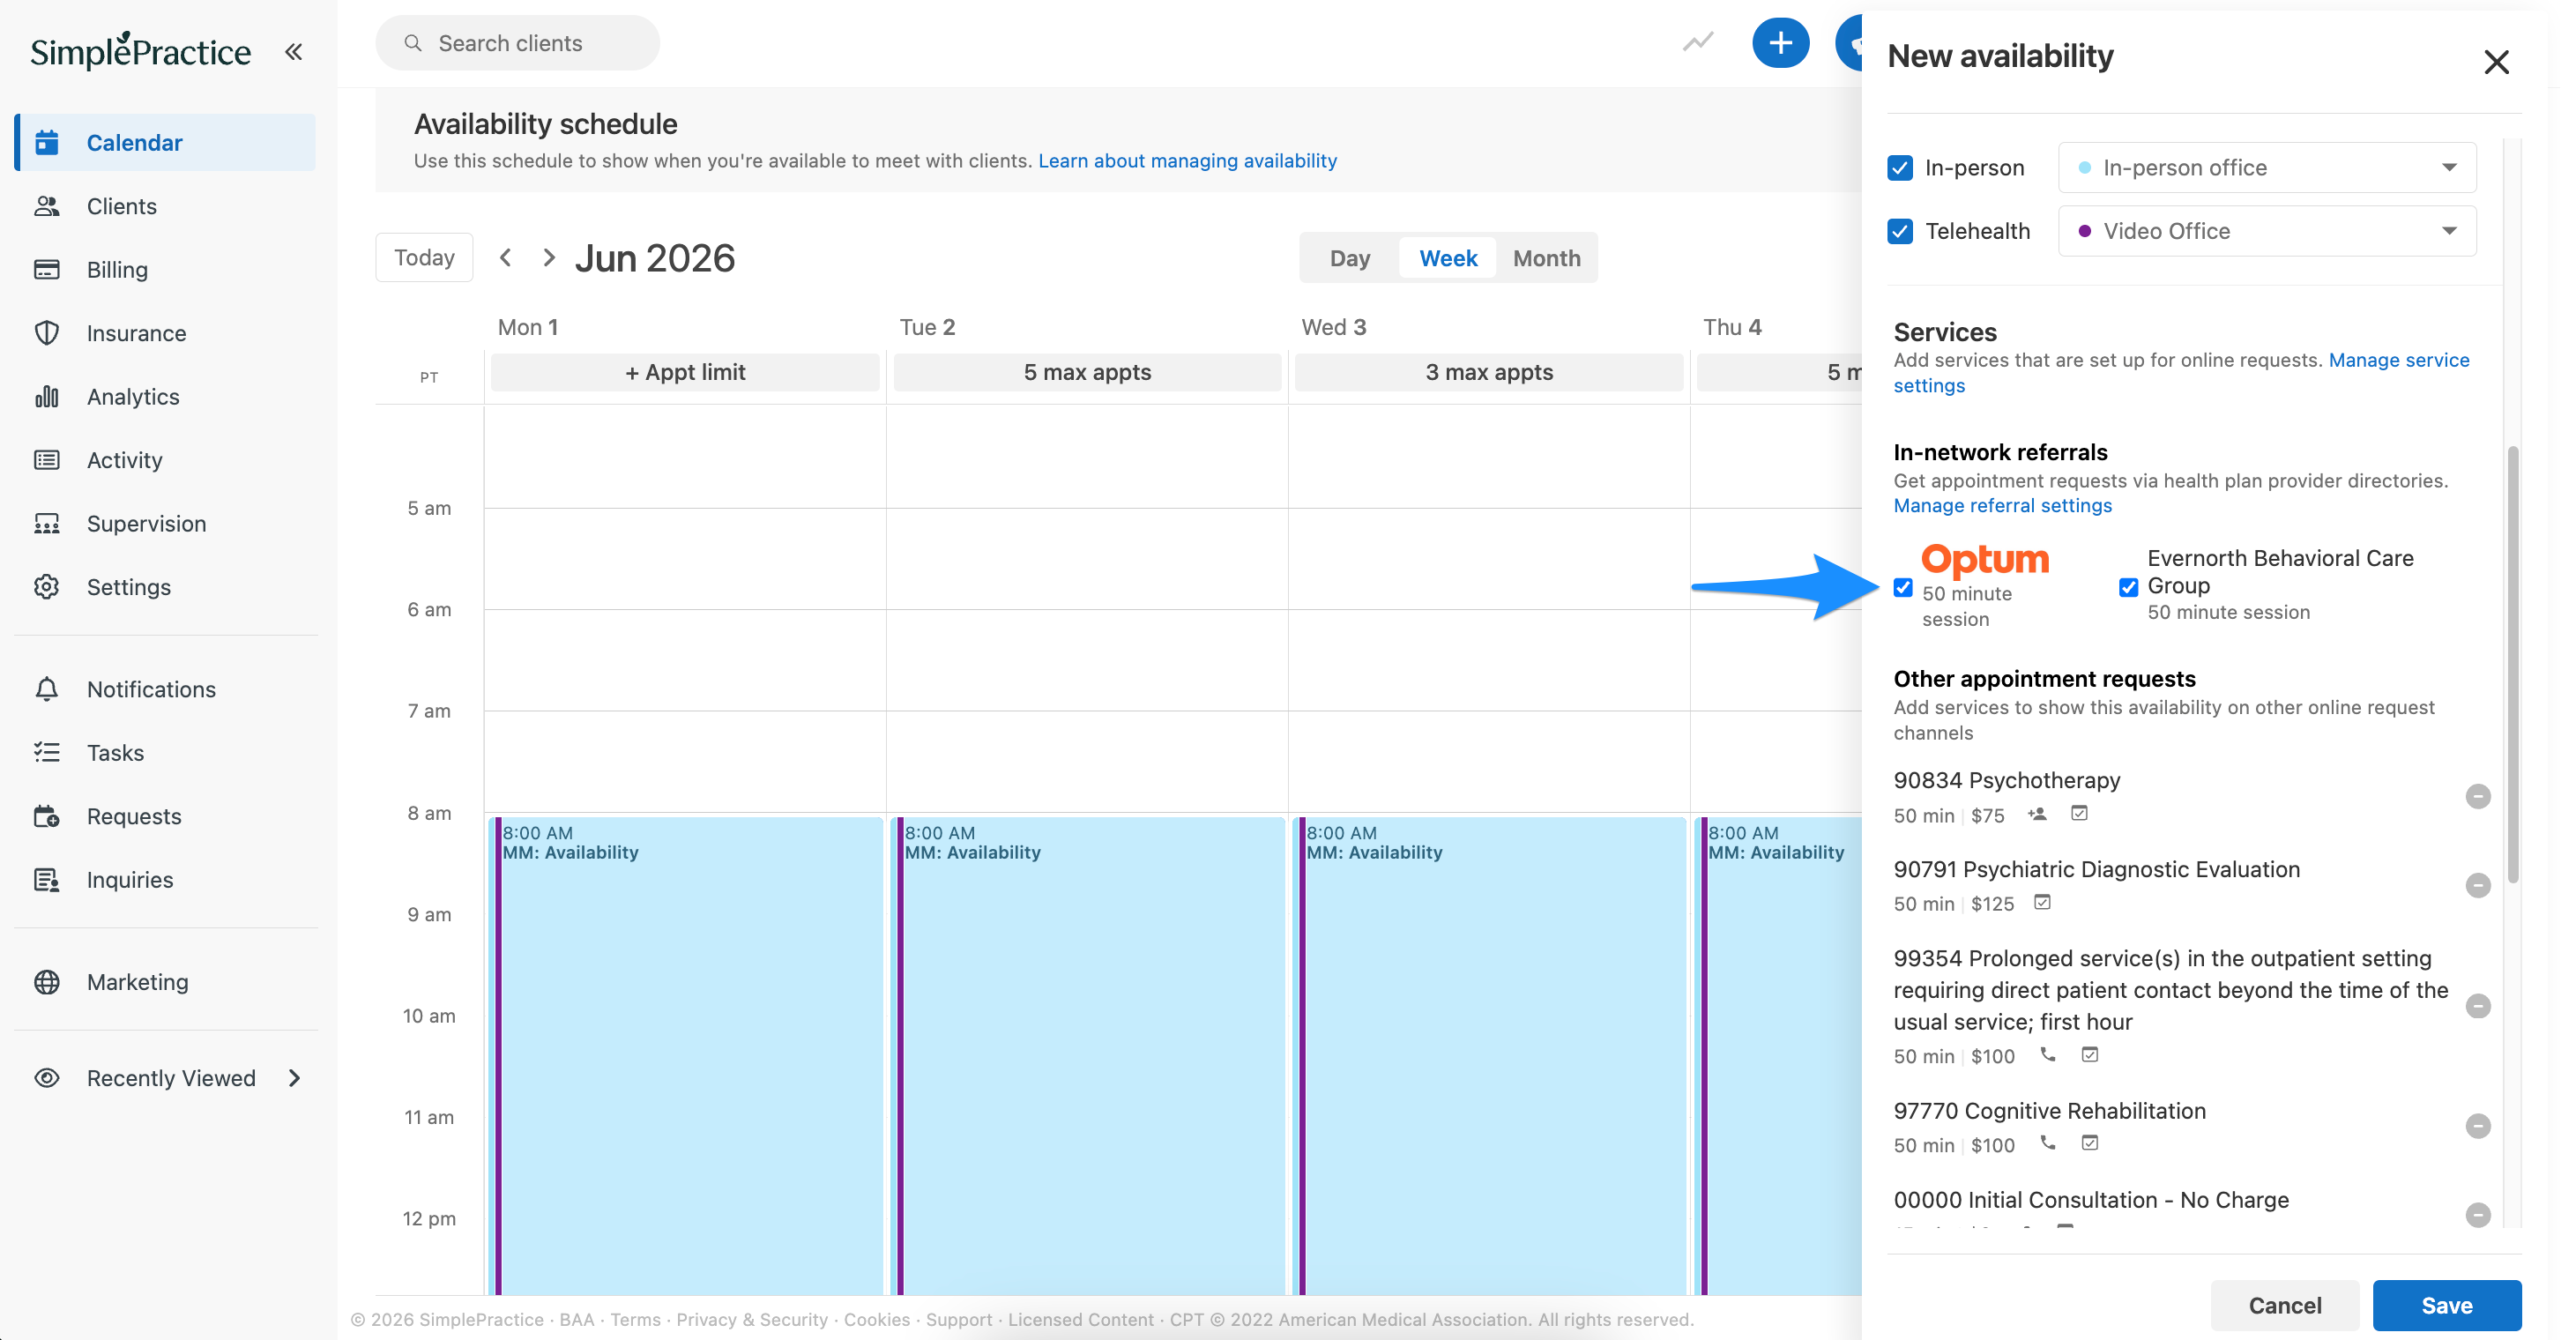2576x1340 pixels.
Task: Uncheck the In-person checkbox
Action: pos(1900,168)
